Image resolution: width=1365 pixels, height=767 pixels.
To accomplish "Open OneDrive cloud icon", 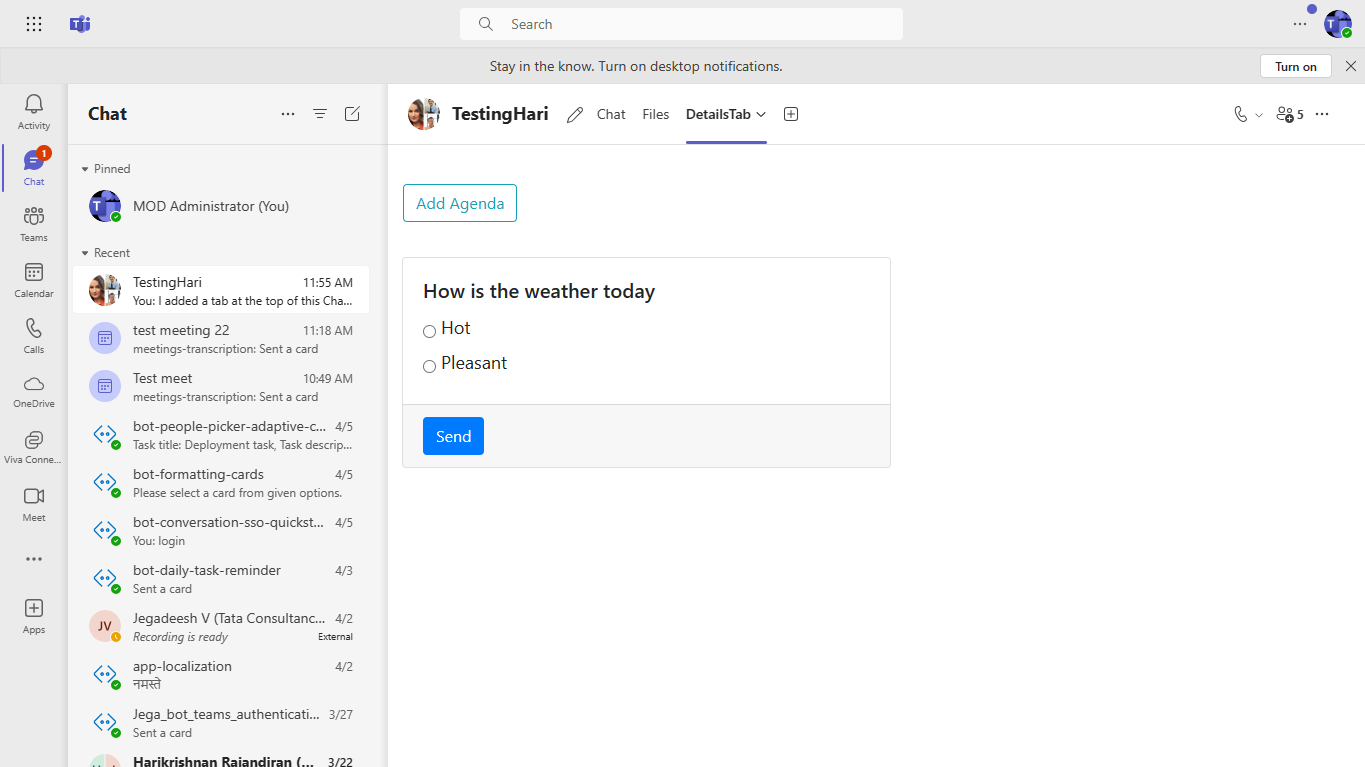I will point(34,391).
